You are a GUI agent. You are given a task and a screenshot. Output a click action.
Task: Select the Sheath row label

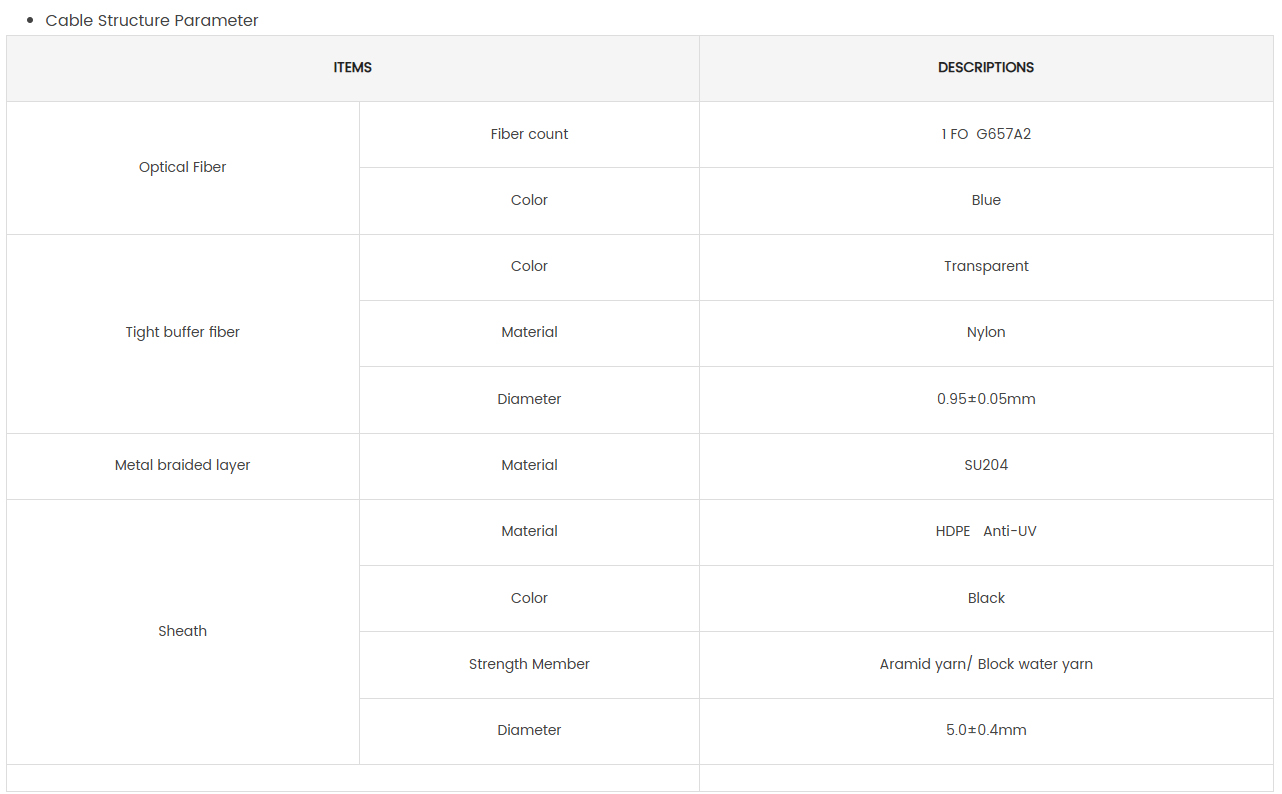tap(183, 631)
